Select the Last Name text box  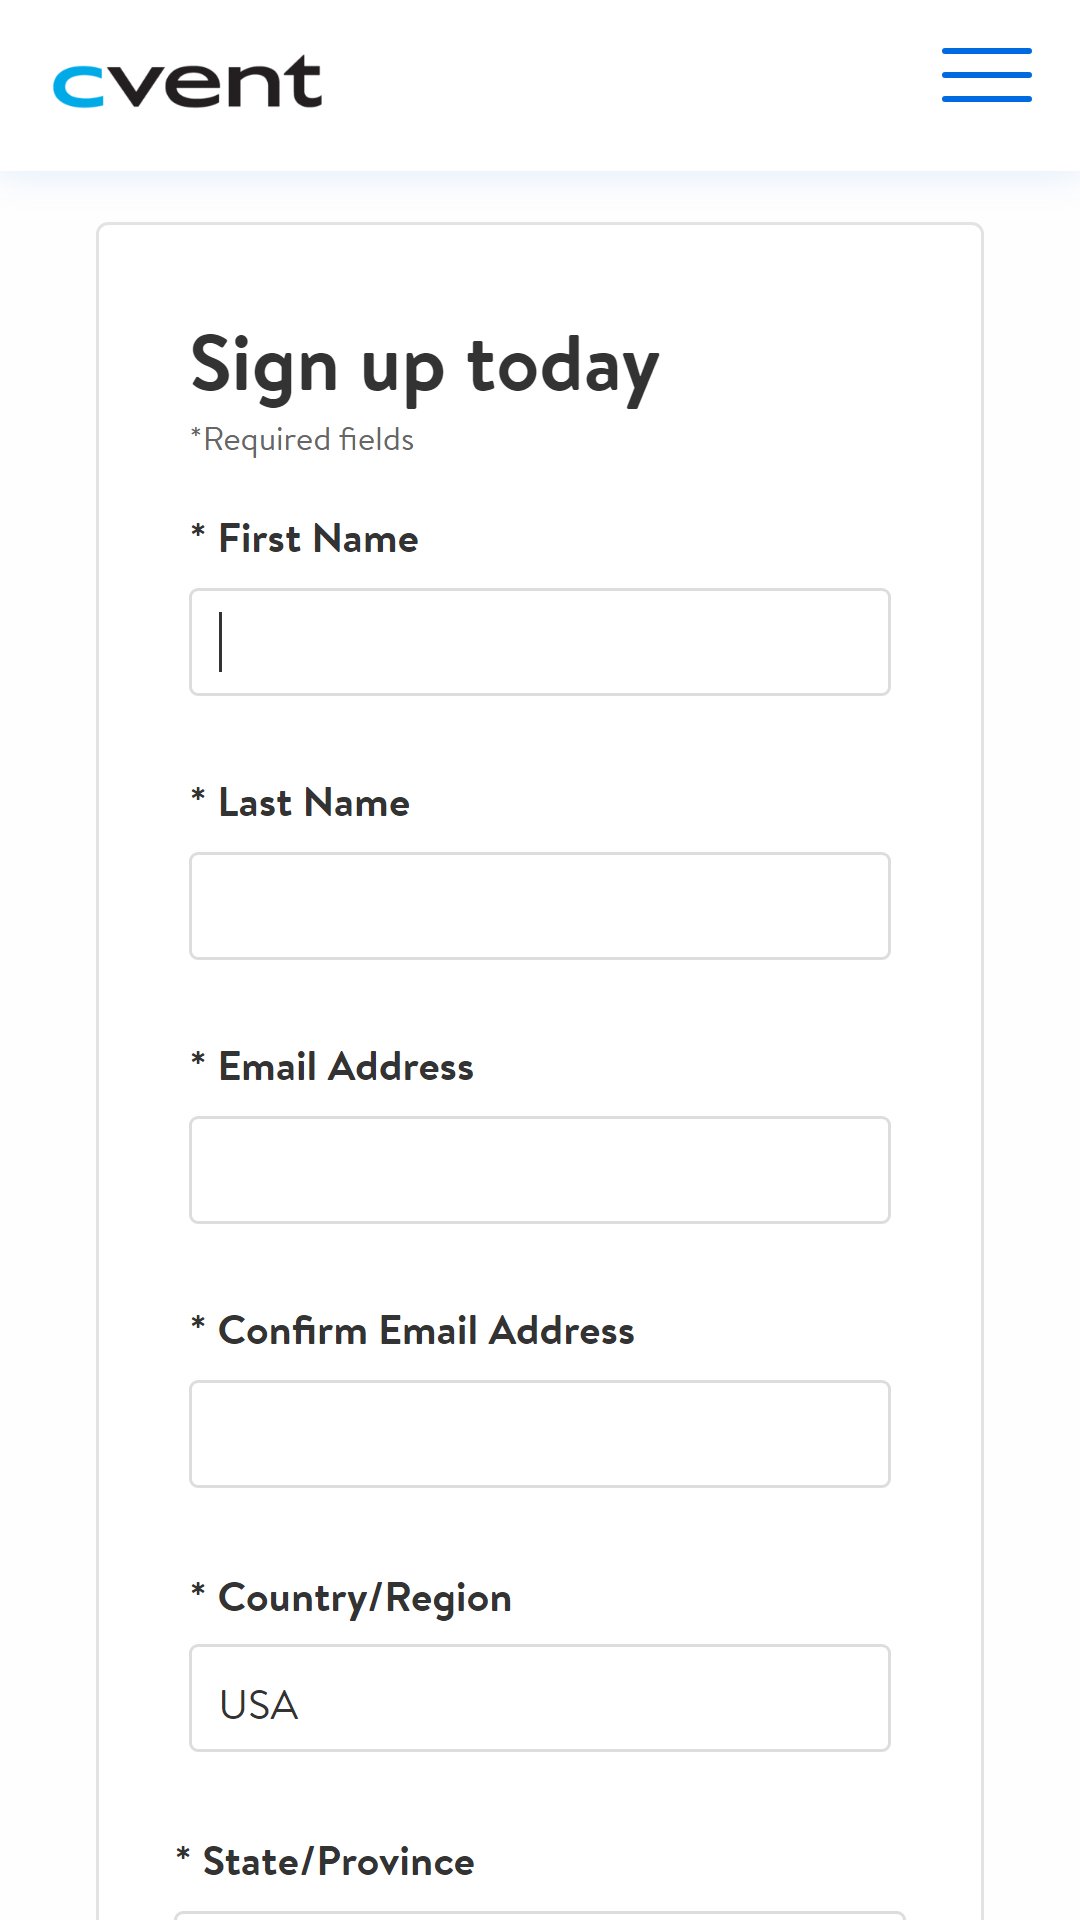click(540, 906)
